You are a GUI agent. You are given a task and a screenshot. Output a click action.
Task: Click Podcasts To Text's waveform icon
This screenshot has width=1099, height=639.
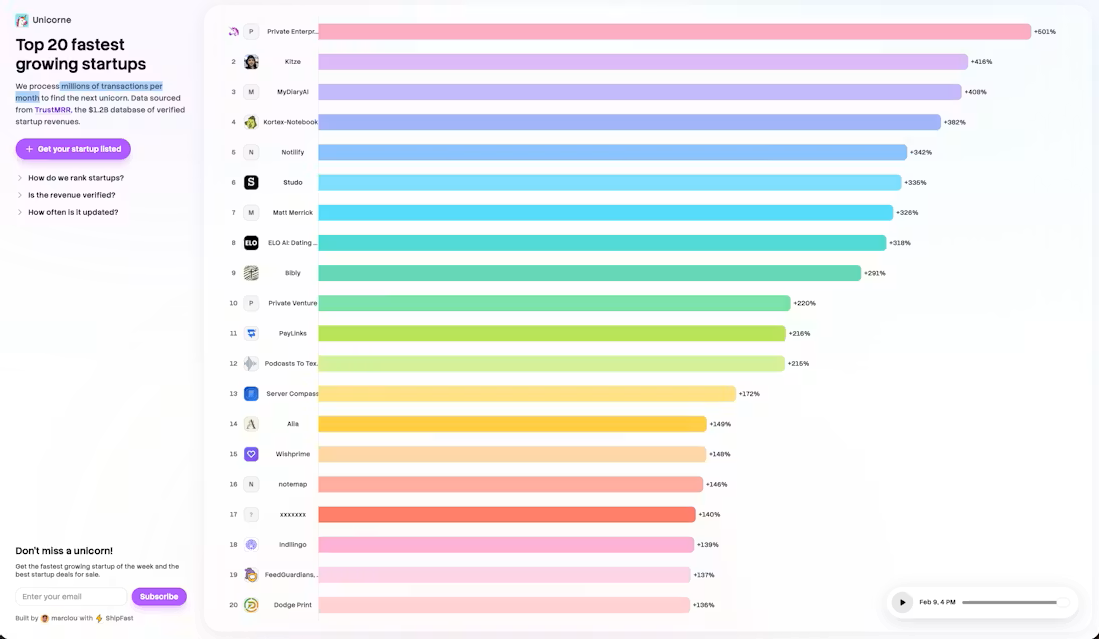click(x=251, y=364)
